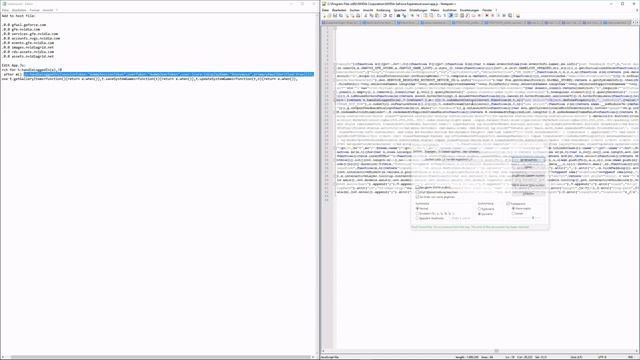Click the Playback Macro icon
The image size is (640, 360).
point(498,16)
